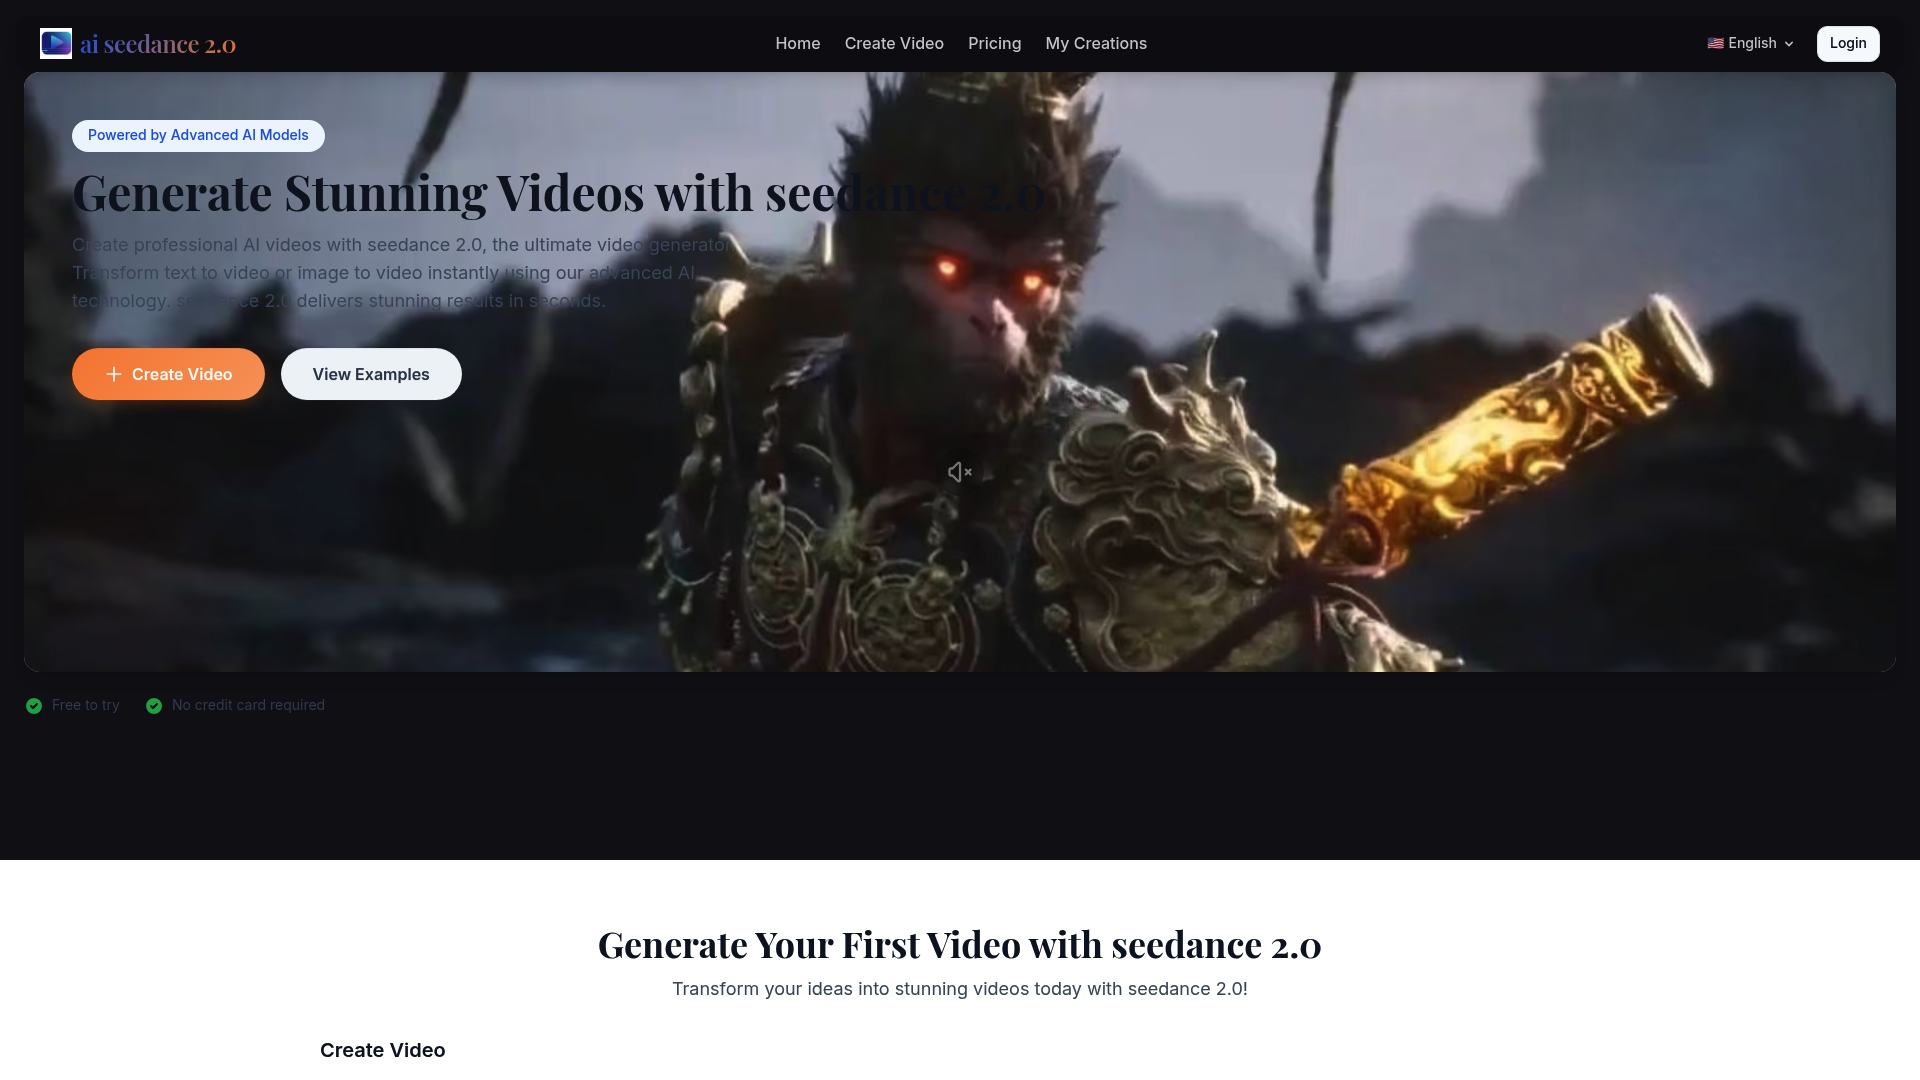The width and height of the screenshot is (1920, 1080).
Task: Open My Creations from the navigation
Action: 1096,43
